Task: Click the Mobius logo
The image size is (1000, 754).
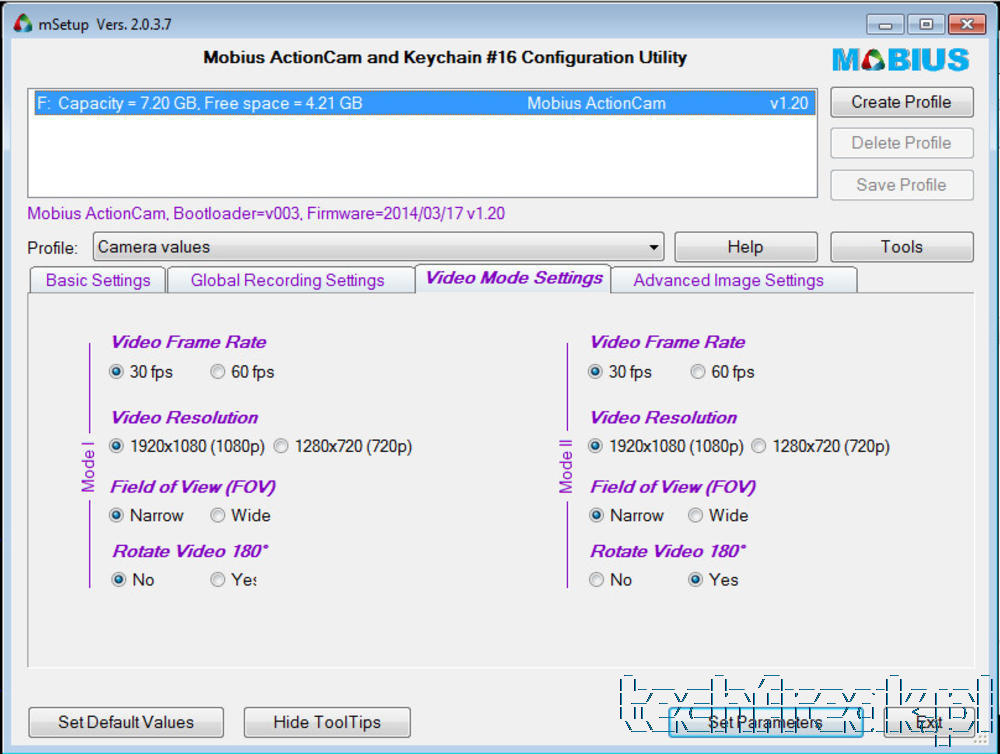Action: coord(901,59)
